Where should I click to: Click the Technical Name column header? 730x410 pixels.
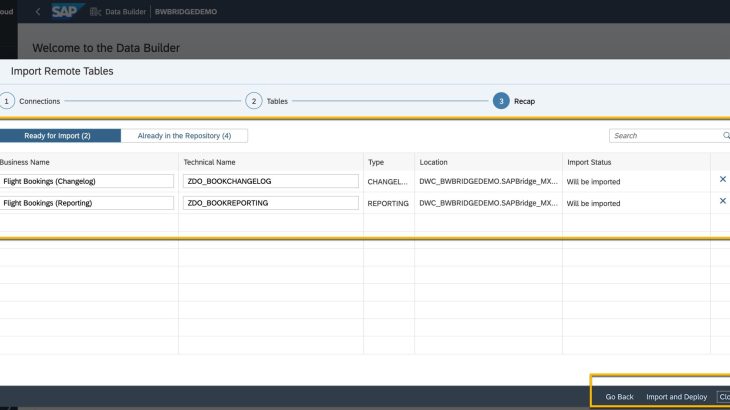click(209, 162)
